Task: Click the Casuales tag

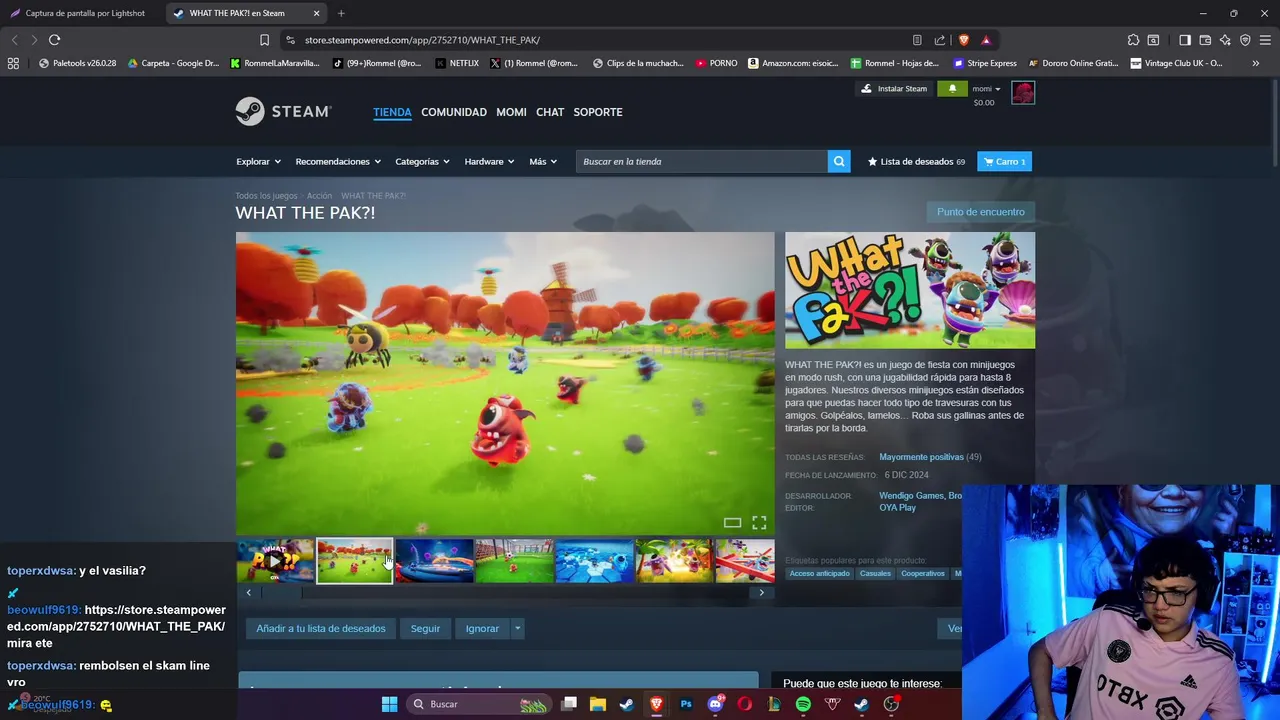Action: pyautogui.click(x=875, y=573)
